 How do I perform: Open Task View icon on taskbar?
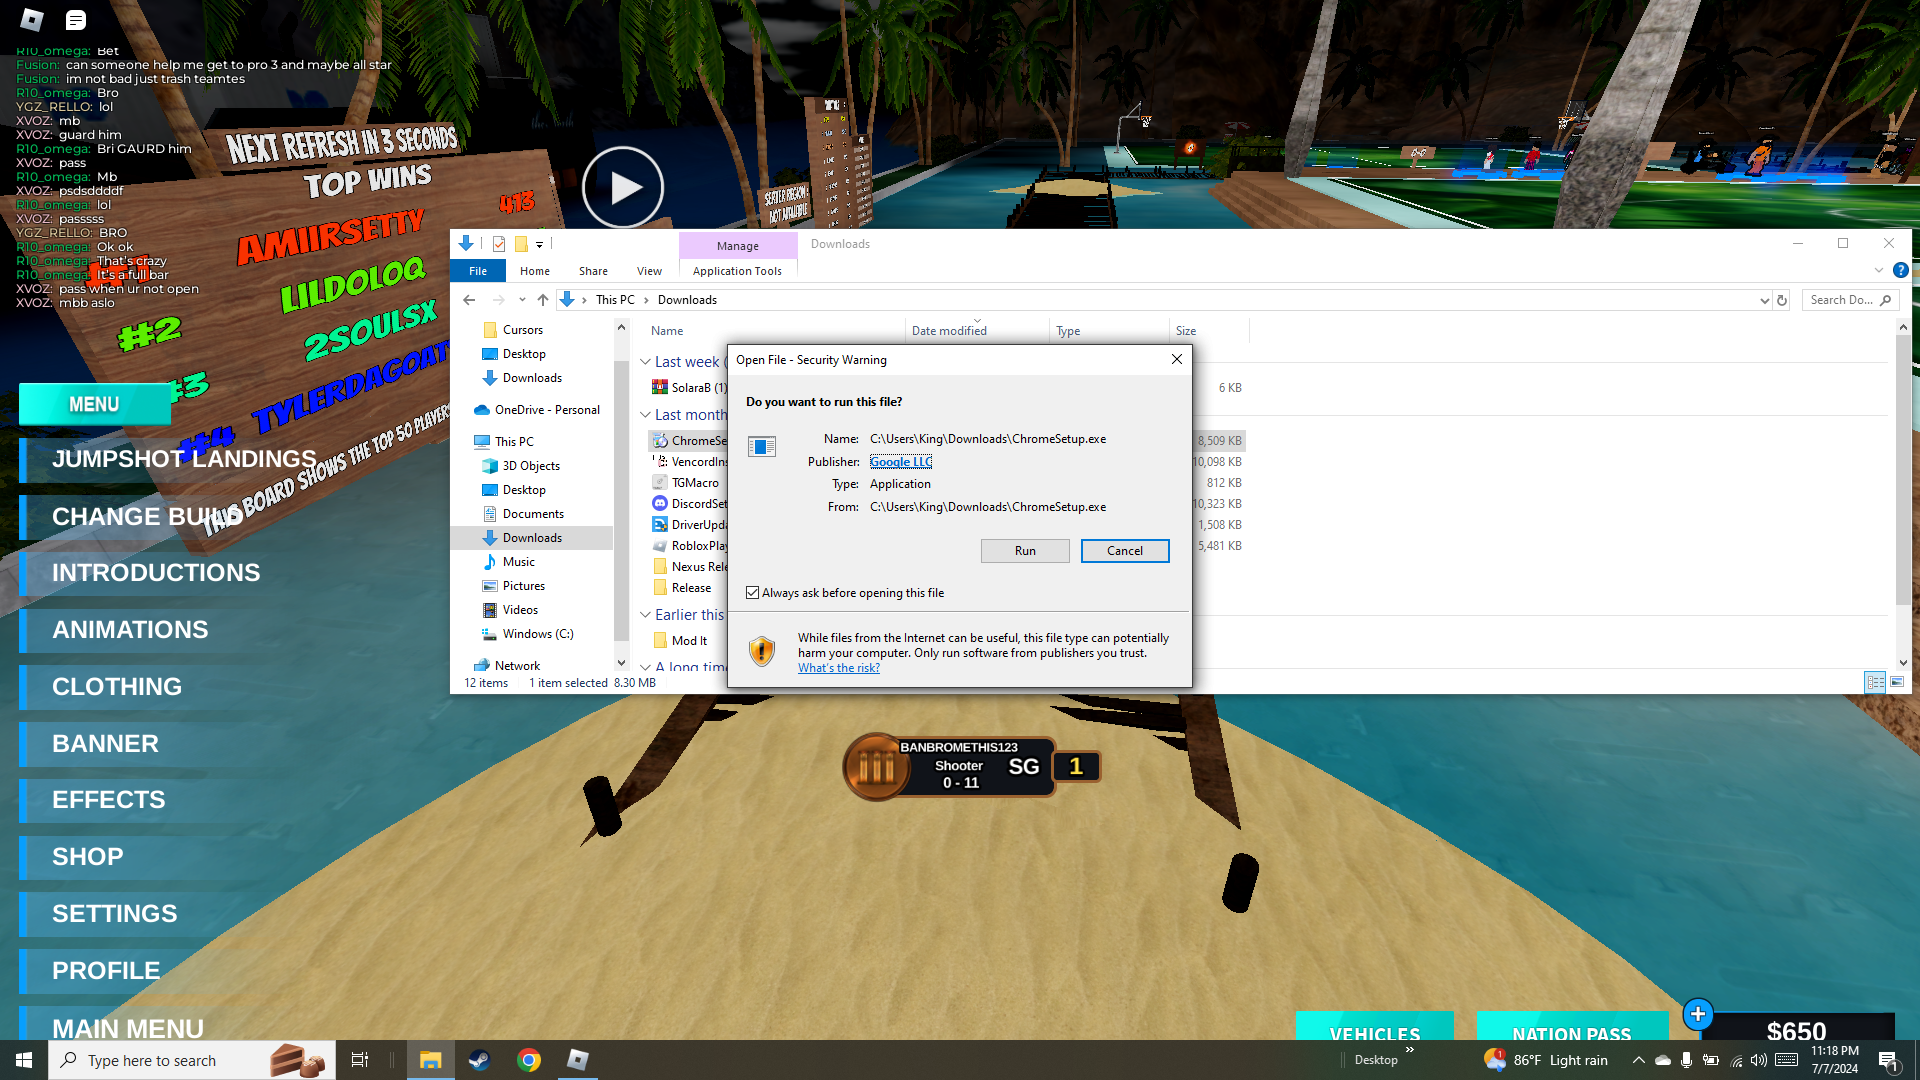[360, 1060]
